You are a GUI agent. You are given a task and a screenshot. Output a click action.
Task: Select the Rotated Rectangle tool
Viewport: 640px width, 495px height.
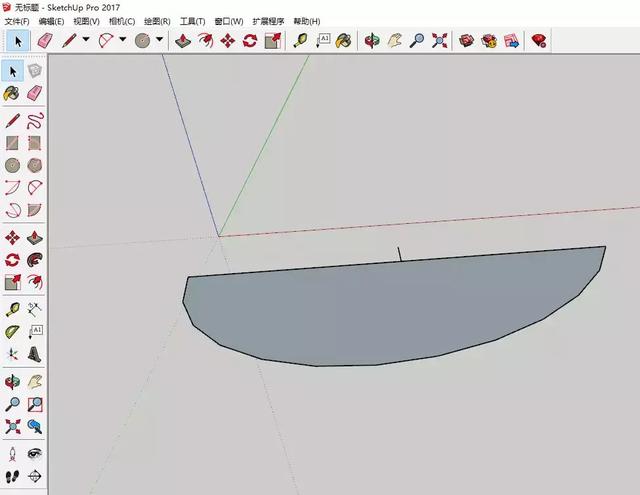[x=35, y=143]
